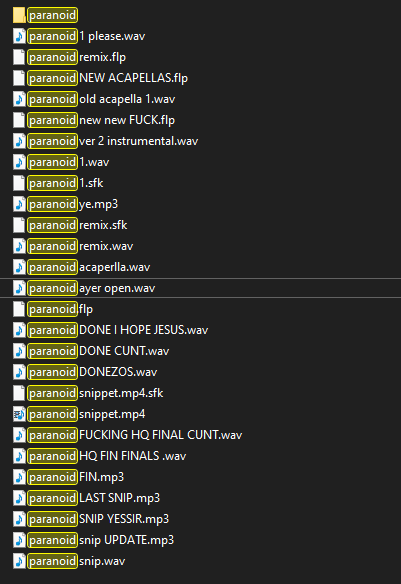Select audio icon of paranoid 1 please.wav

point(19,36)
